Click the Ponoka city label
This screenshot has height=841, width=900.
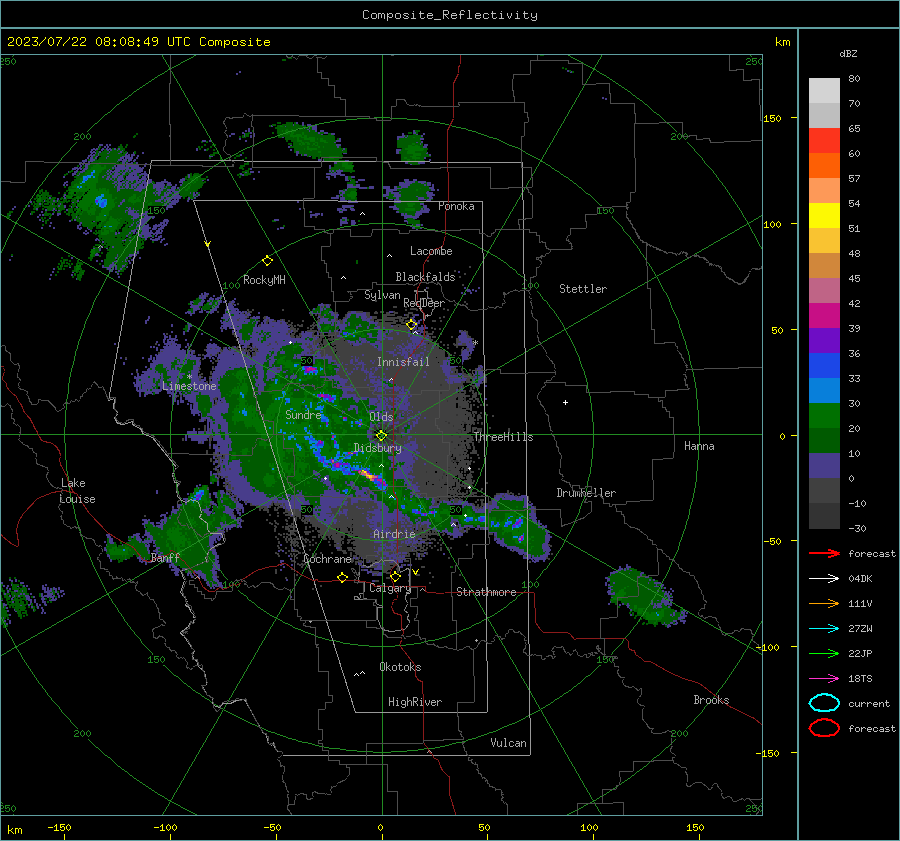[x=456, y=206]
